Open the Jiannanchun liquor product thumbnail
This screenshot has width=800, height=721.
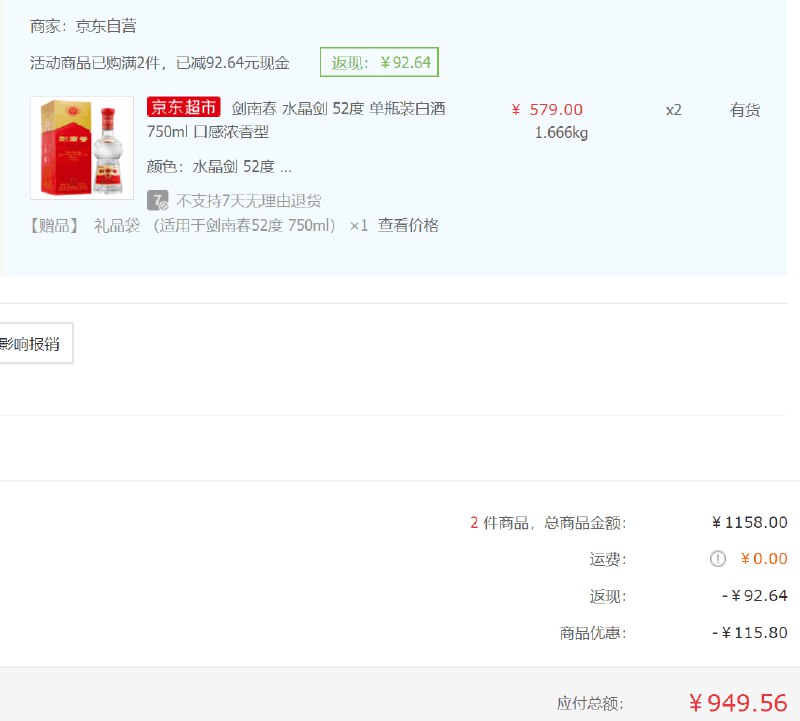click(82, 147)
